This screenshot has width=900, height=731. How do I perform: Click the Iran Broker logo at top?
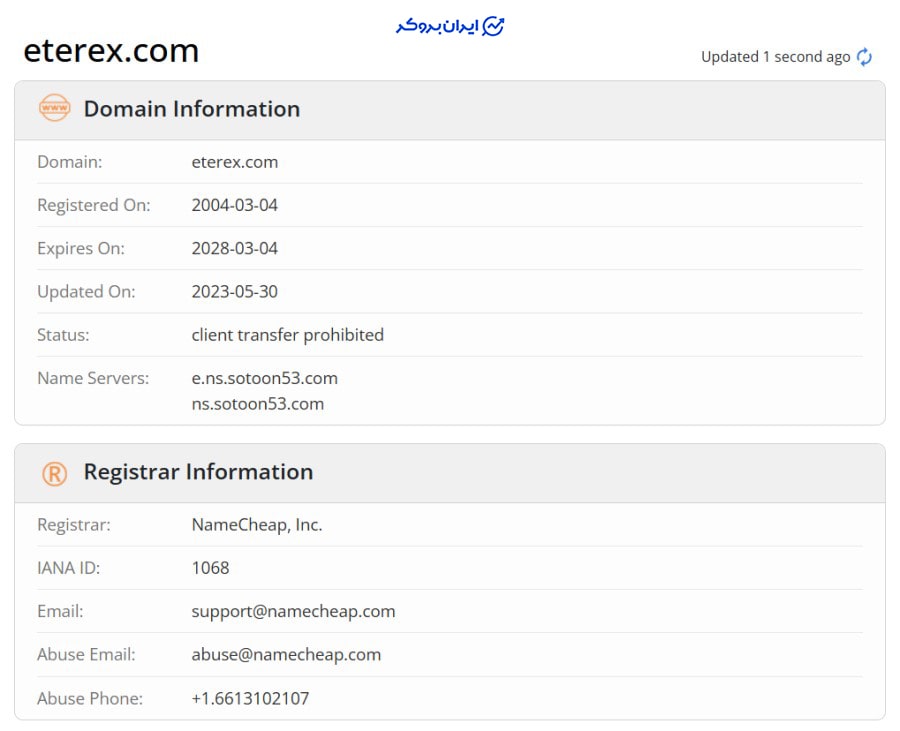pos(450,26)
